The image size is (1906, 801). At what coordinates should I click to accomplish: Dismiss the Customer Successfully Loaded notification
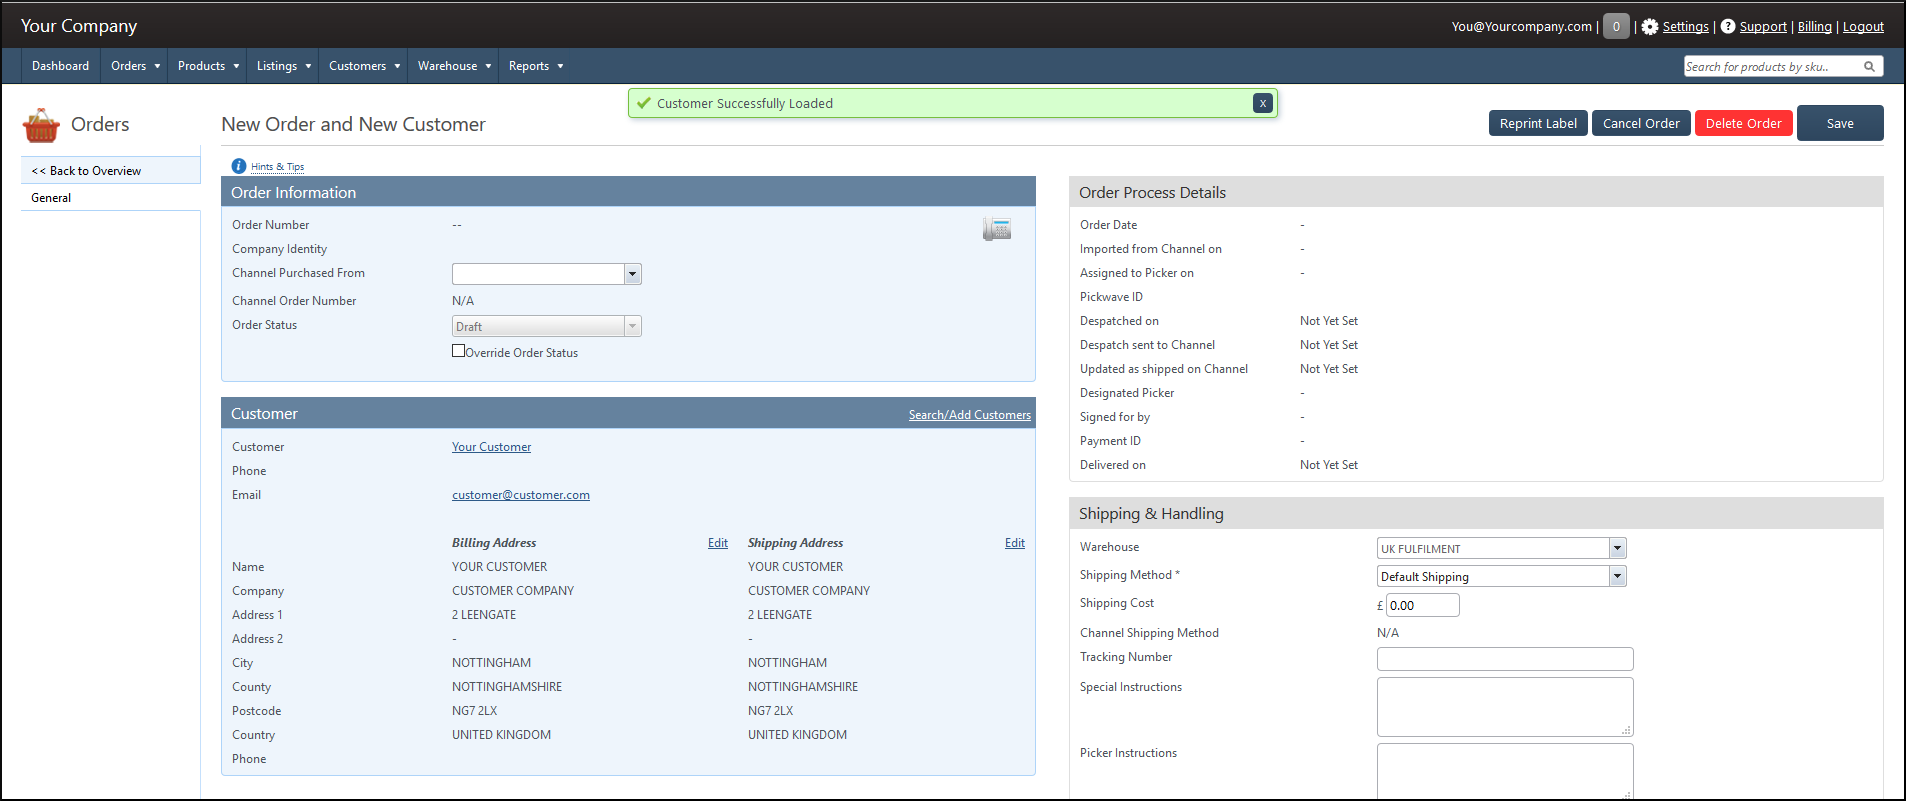[1263, 103]
